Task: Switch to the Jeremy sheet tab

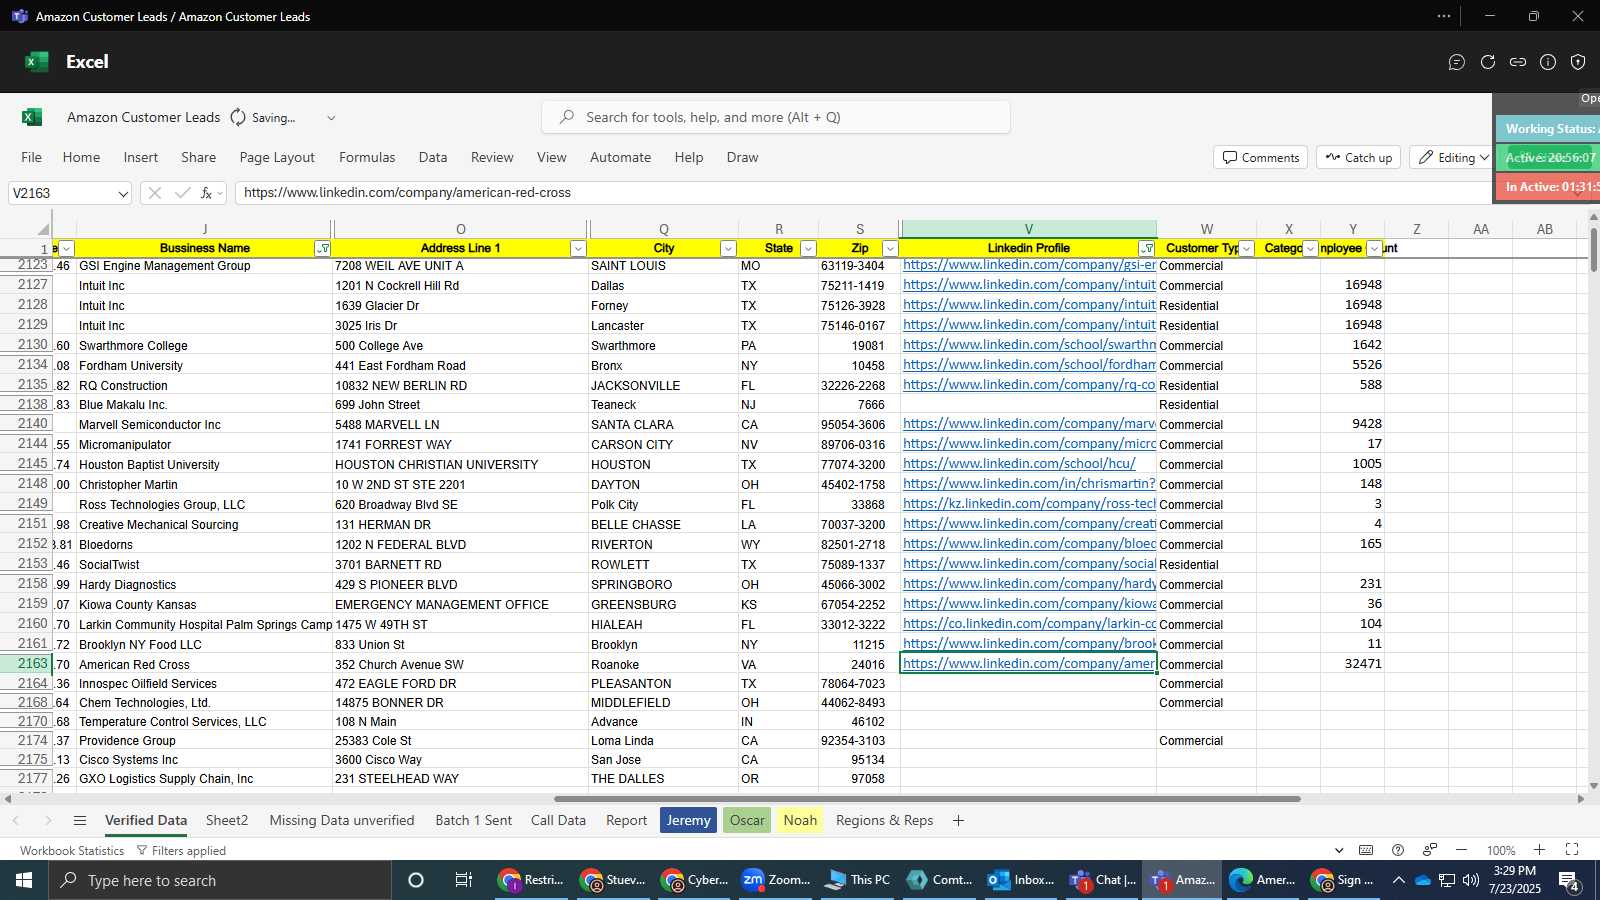Action: pos(688,820)
